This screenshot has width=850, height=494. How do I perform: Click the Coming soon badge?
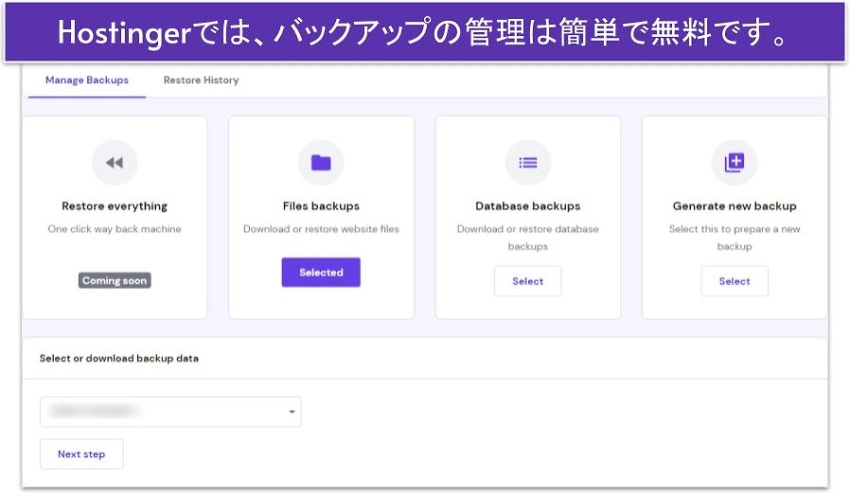[x=114, y=280]
